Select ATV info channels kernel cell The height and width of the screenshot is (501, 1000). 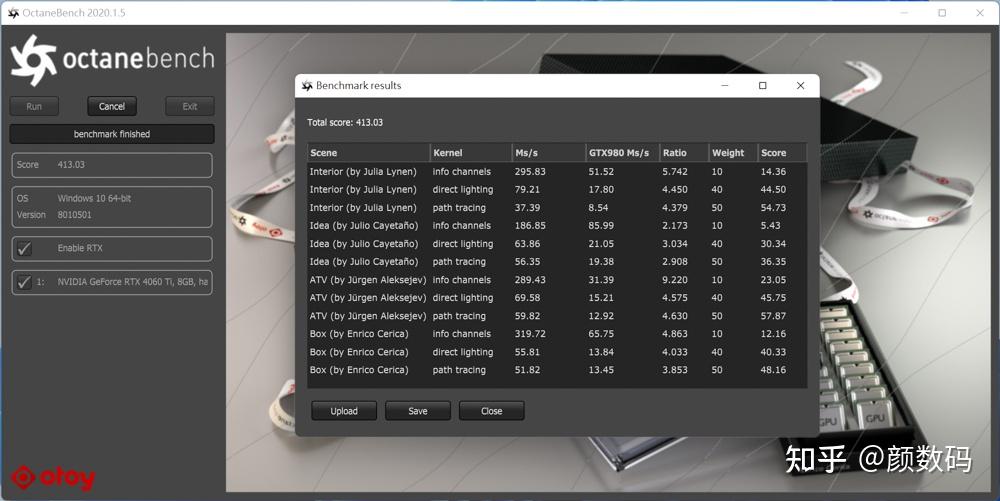[462, 280]
